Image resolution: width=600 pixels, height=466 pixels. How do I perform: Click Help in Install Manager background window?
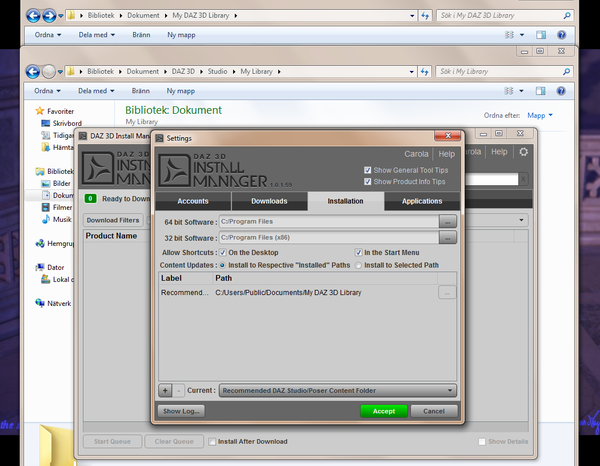(499, 152)
